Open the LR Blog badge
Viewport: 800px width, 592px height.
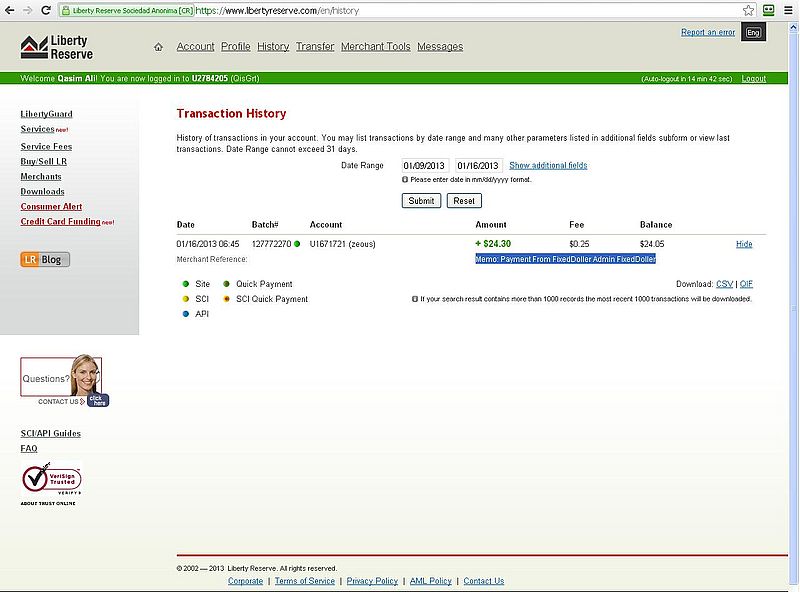45,259
